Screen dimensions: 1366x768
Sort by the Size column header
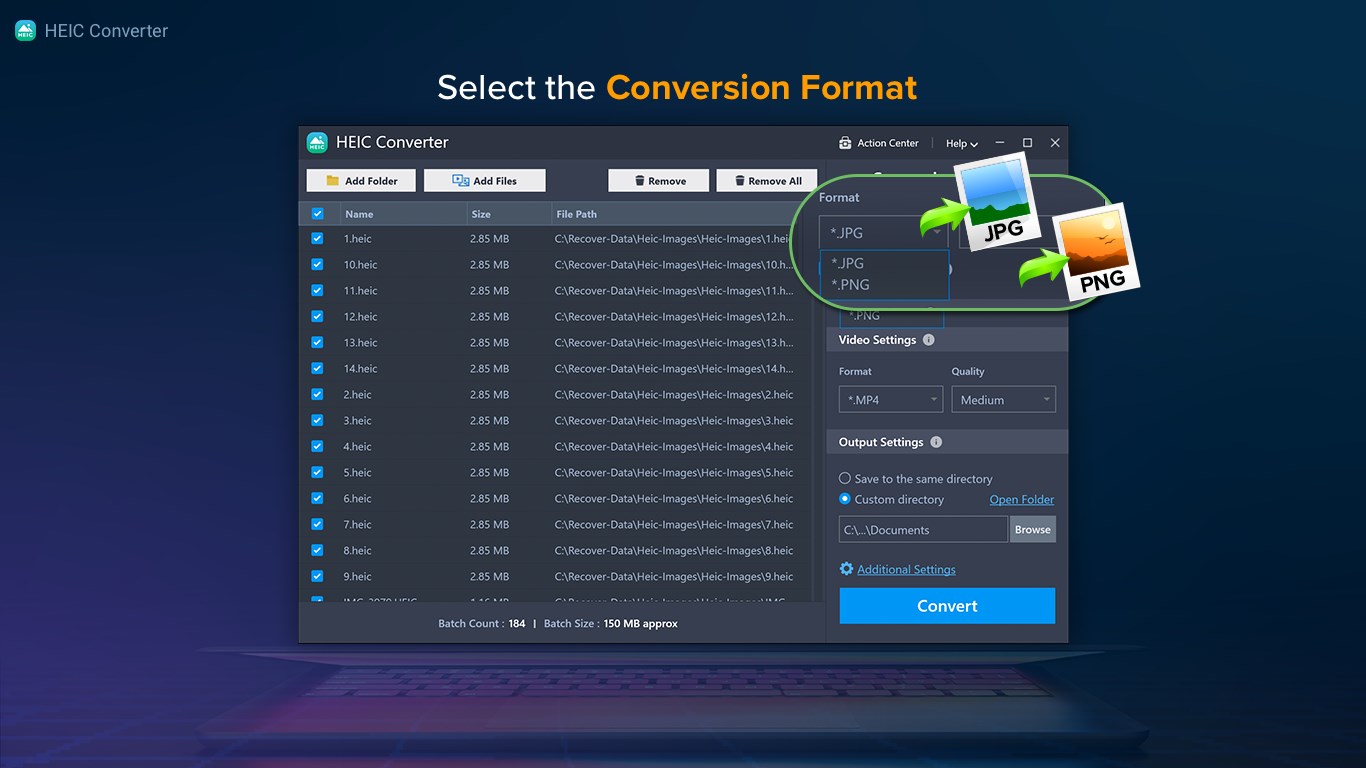pos(507,214)
